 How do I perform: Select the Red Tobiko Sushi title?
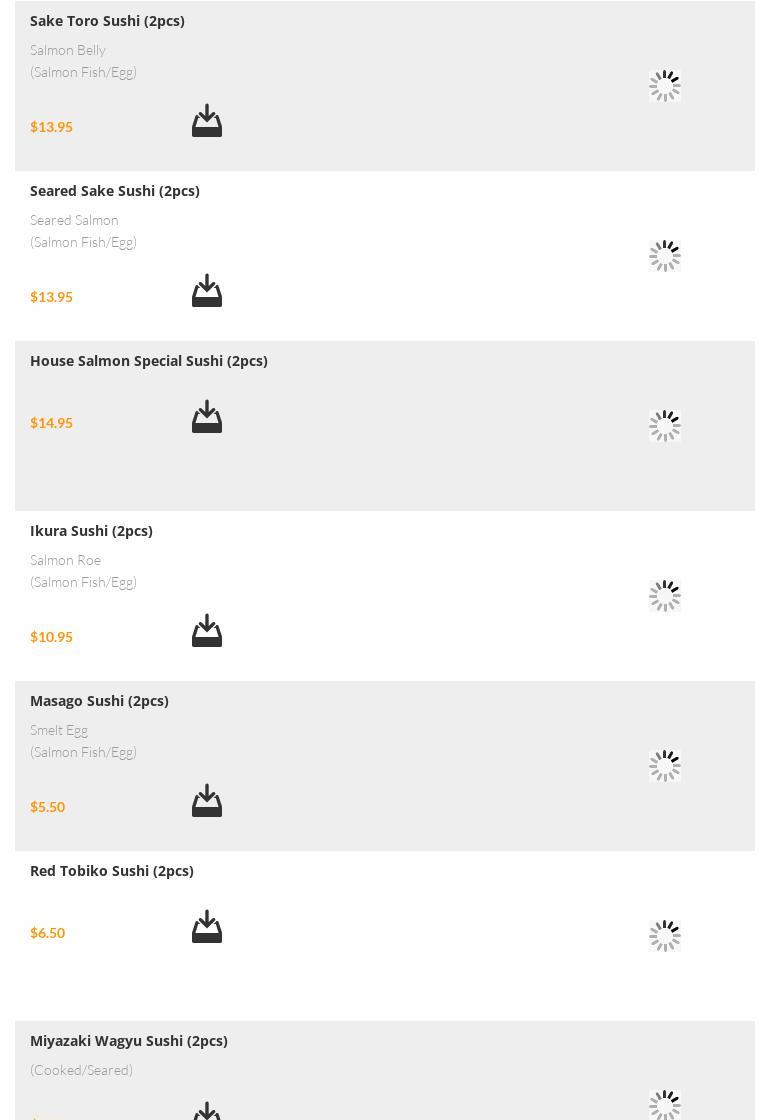click(x=112, y=871)
